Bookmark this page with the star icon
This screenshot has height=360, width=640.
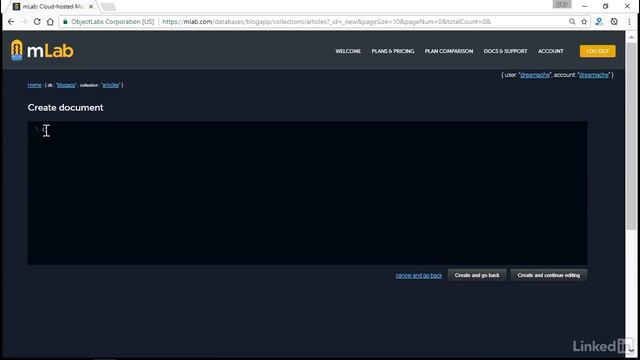[x=584, y=22]
